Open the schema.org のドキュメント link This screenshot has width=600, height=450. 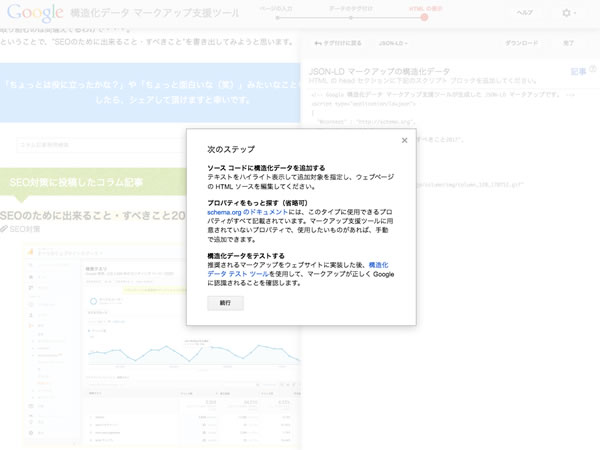(x=248, y=212)
